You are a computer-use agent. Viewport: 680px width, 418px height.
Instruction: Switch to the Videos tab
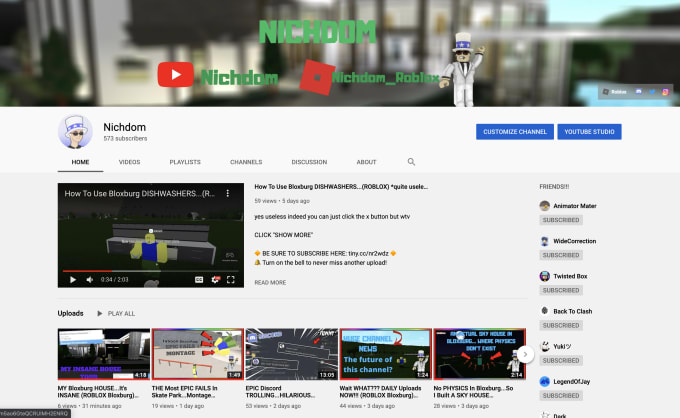point(129,162)
